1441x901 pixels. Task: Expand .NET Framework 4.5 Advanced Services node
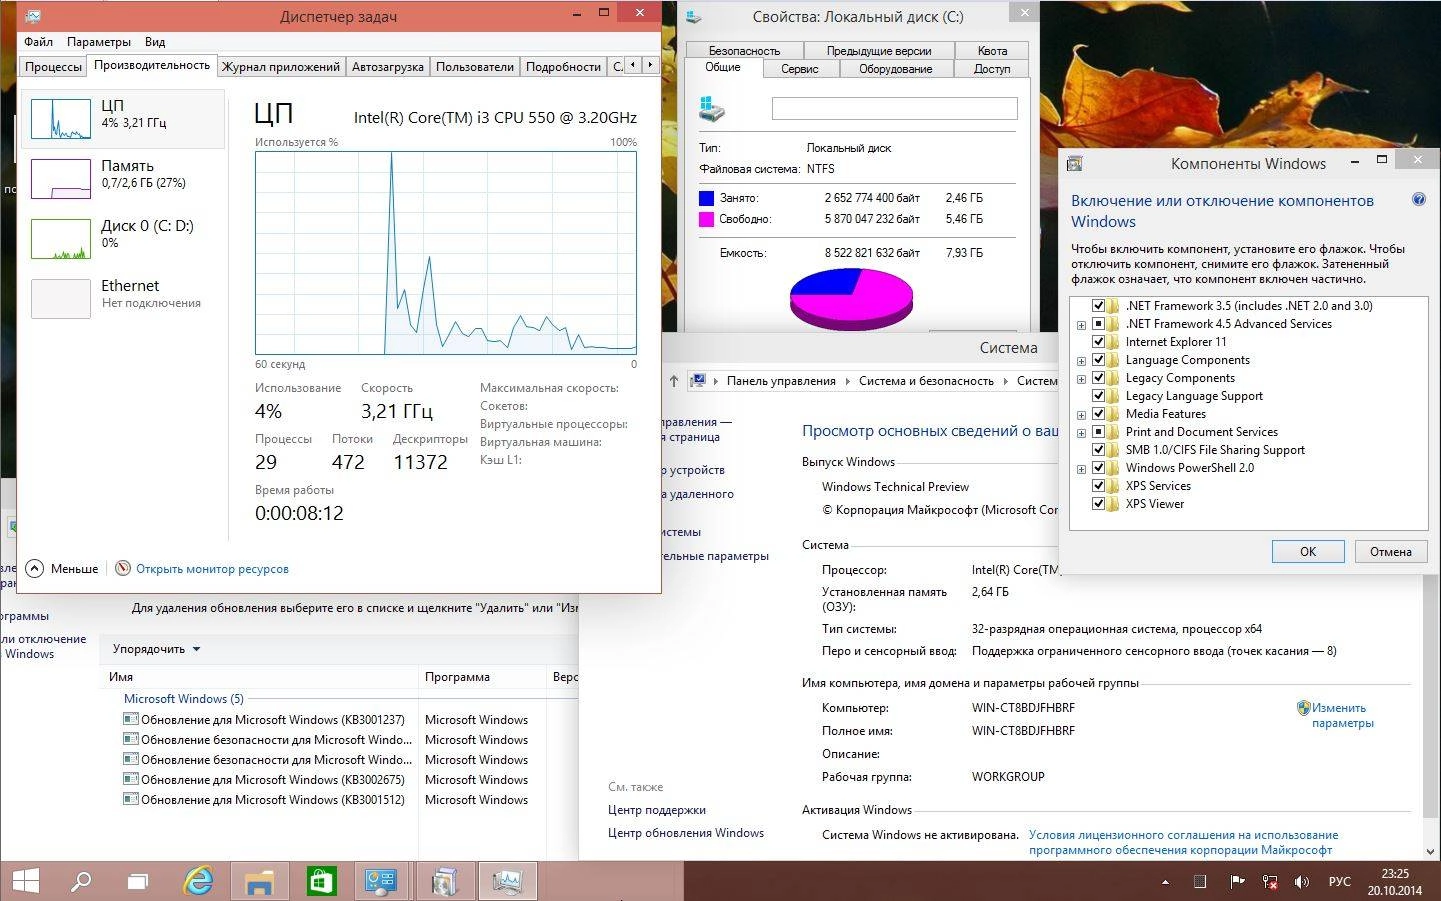1081,325
